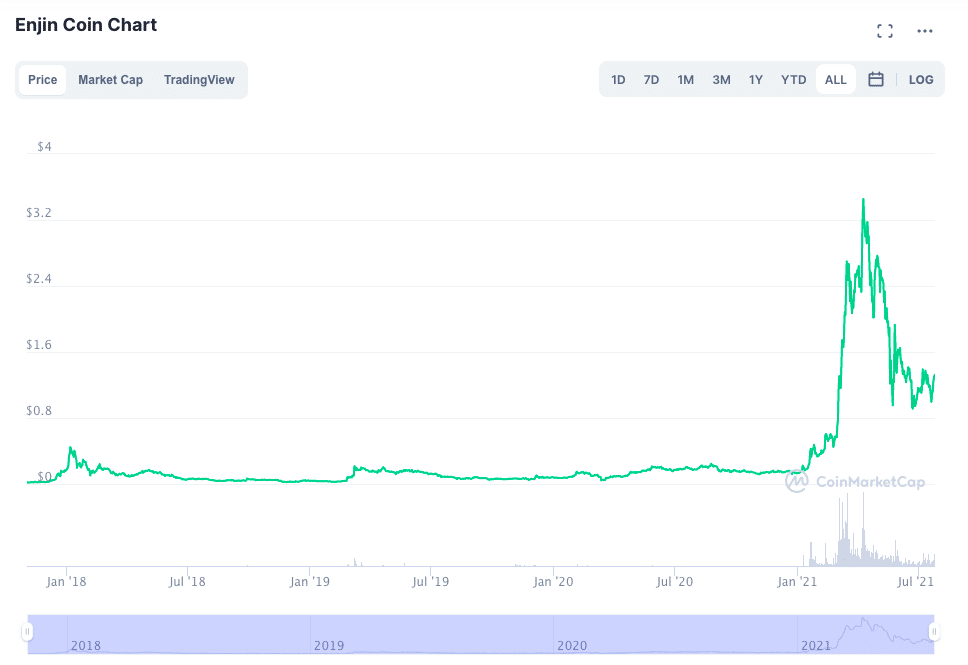Click the 2020 label in range navigator
The width and height of the screenshot is (968, 665).
click(572, 646)
